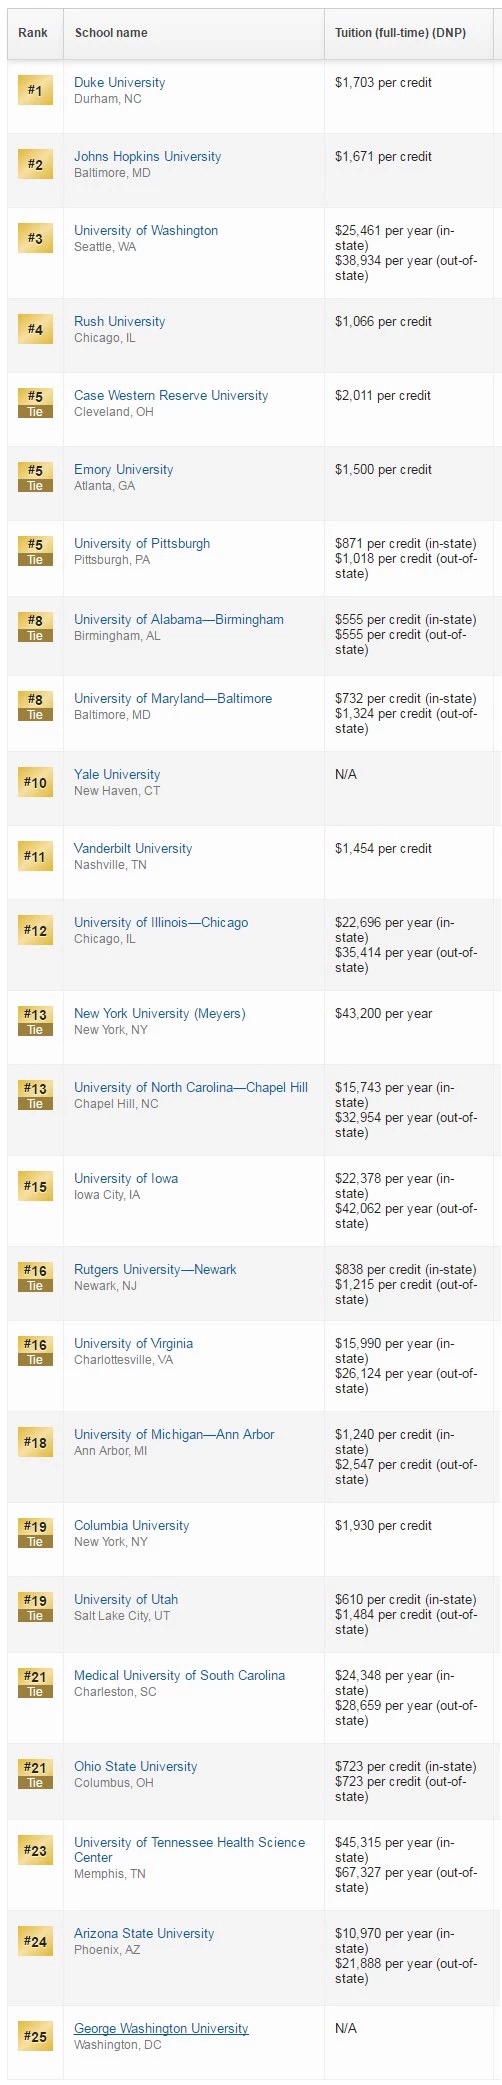The image size is (502, 2085).
Task: Open the George Washington University link
Action: pos(161,2029)
